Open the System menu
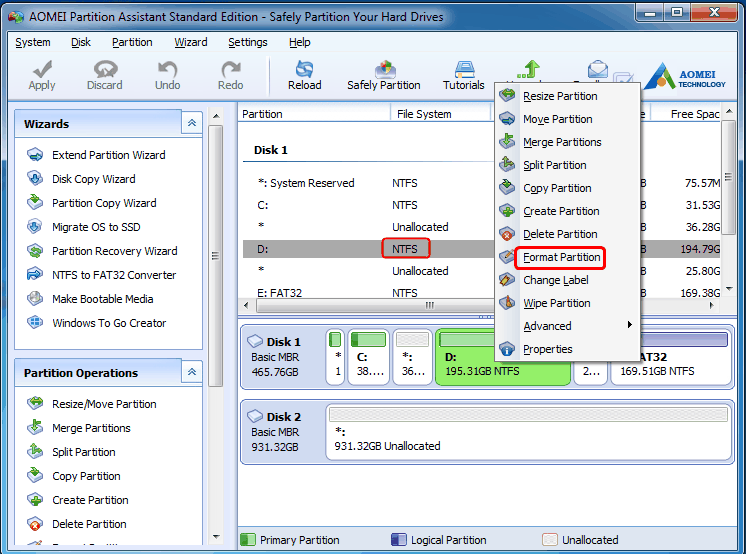 [33, 42]
